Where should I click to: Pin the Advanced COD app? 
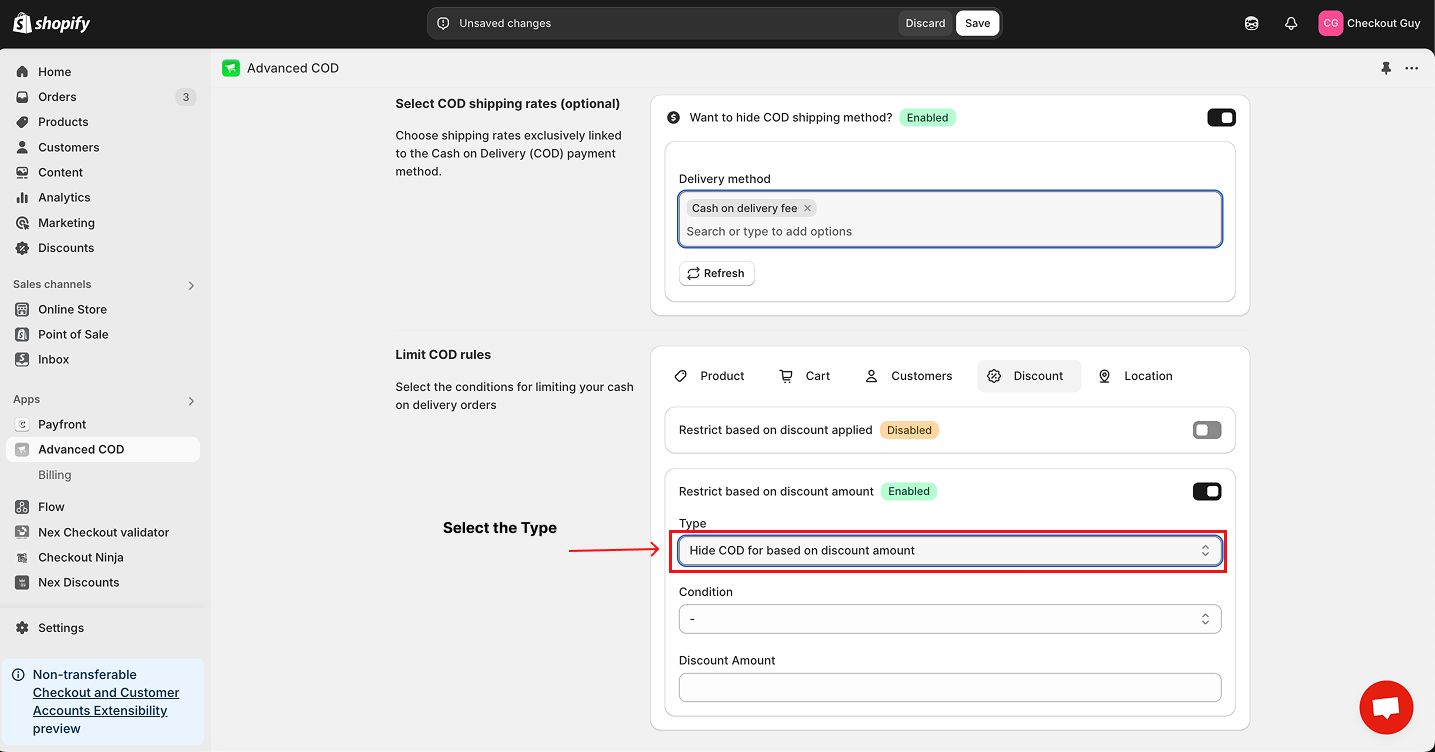[x=1386, y=68]
